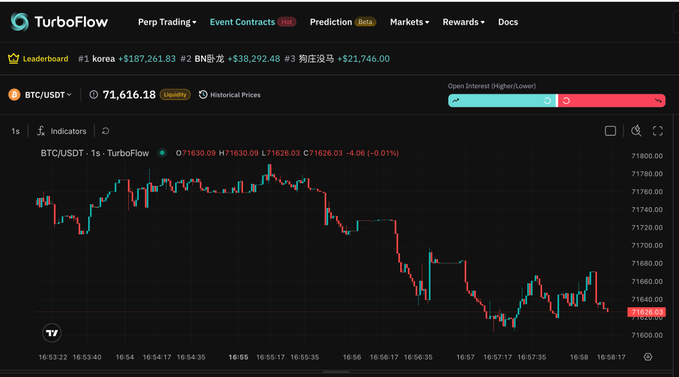Open the Prediction Beta page
Image resolution: width=679 pixels, height=377 pixels.
point(343,22)
